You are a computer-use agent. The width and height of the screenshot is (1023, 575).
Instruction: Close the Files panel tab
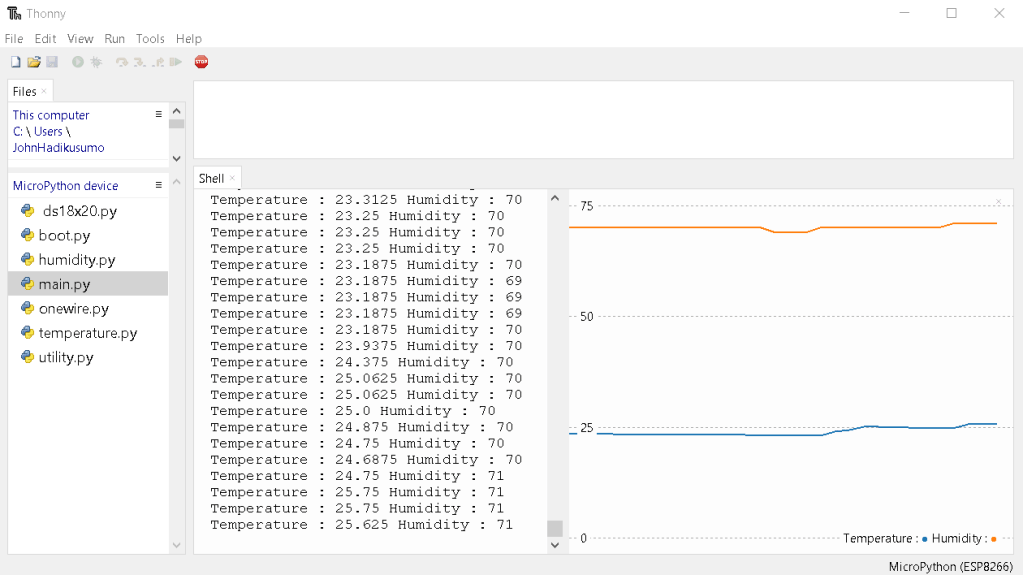click(44, 91)
